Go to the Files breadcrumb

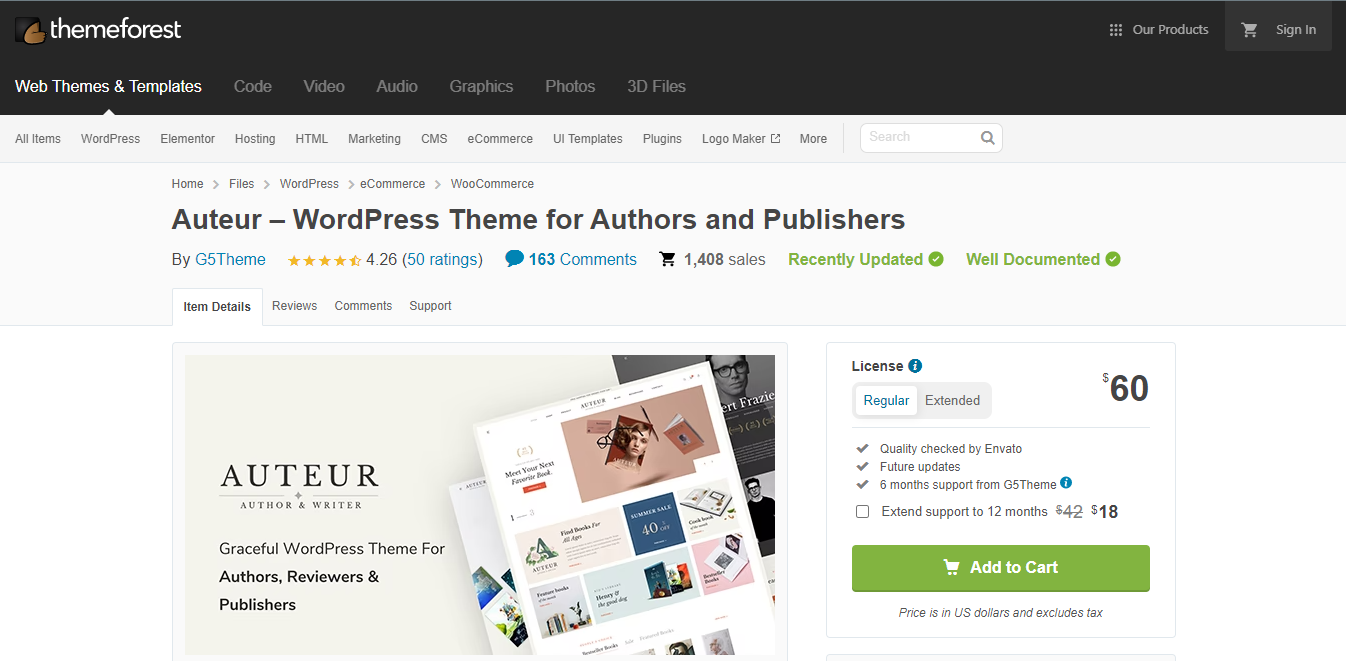[x=242, y=184]
